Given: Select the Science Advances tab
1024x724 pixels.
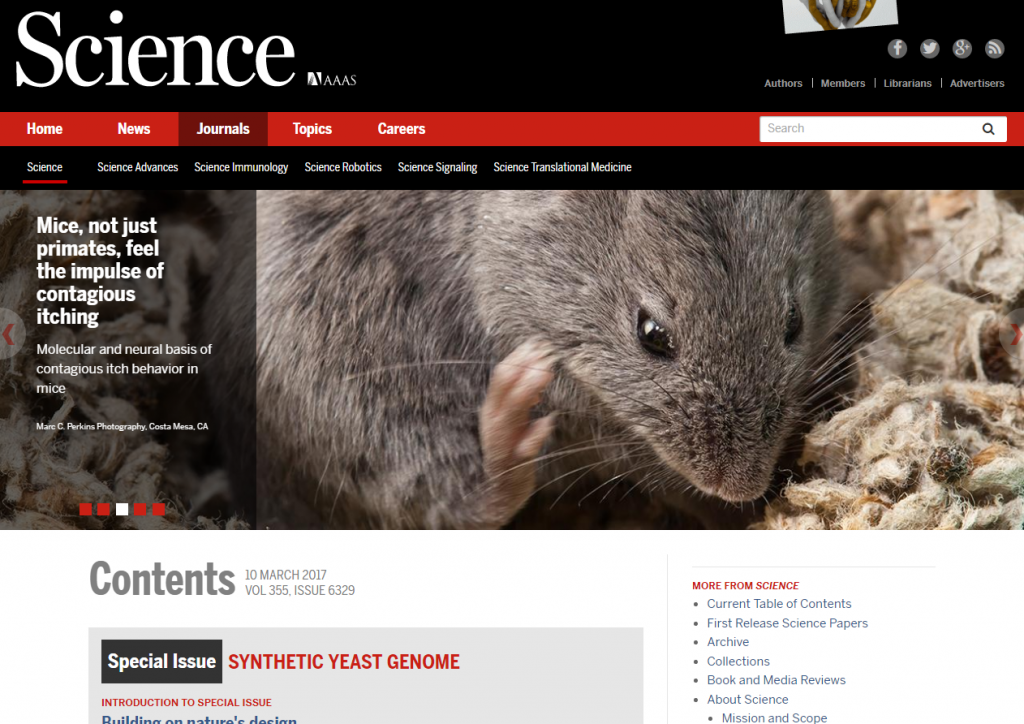Looking at the screenshot, I should (138, 167).
